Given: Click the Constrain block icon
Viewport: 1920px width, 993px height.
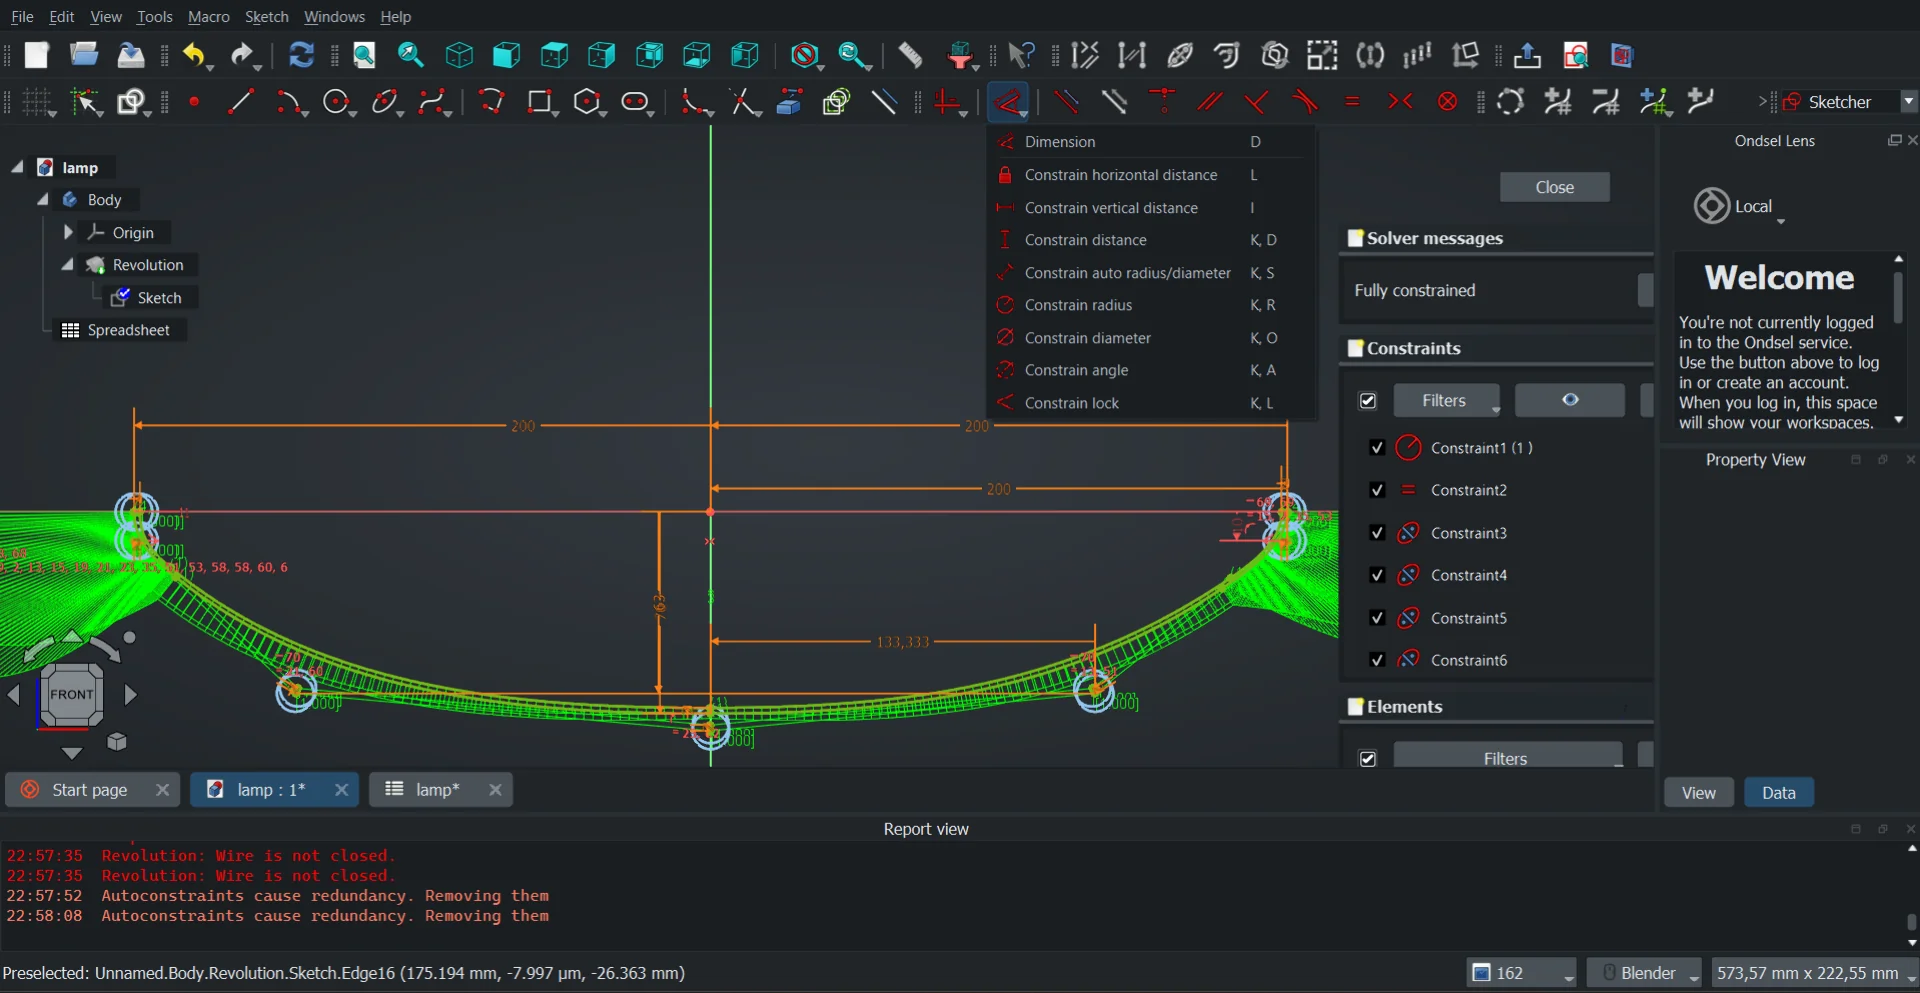Looking at the screenshot, I should (x=1447, y=102).
